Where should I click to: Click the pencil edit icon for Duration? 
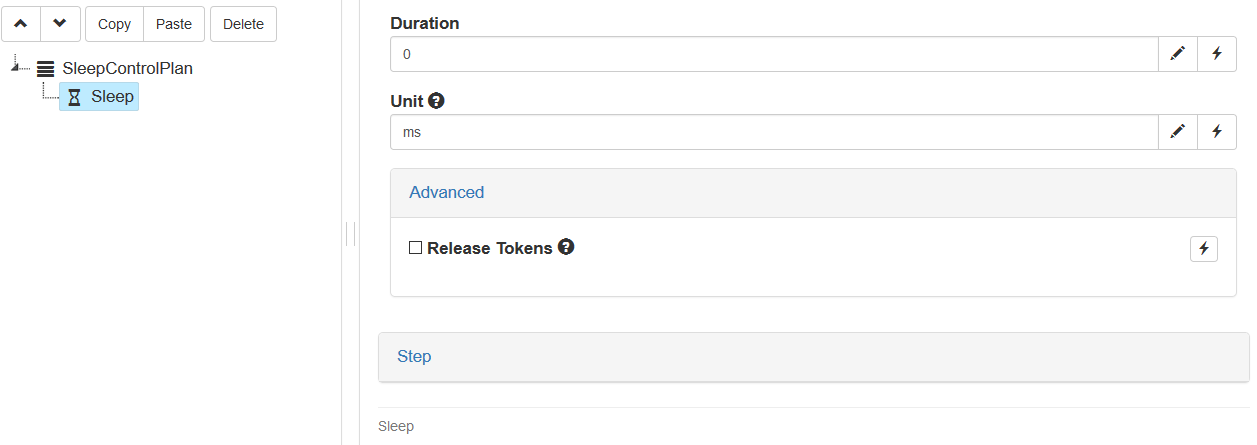pos(1178,54)
